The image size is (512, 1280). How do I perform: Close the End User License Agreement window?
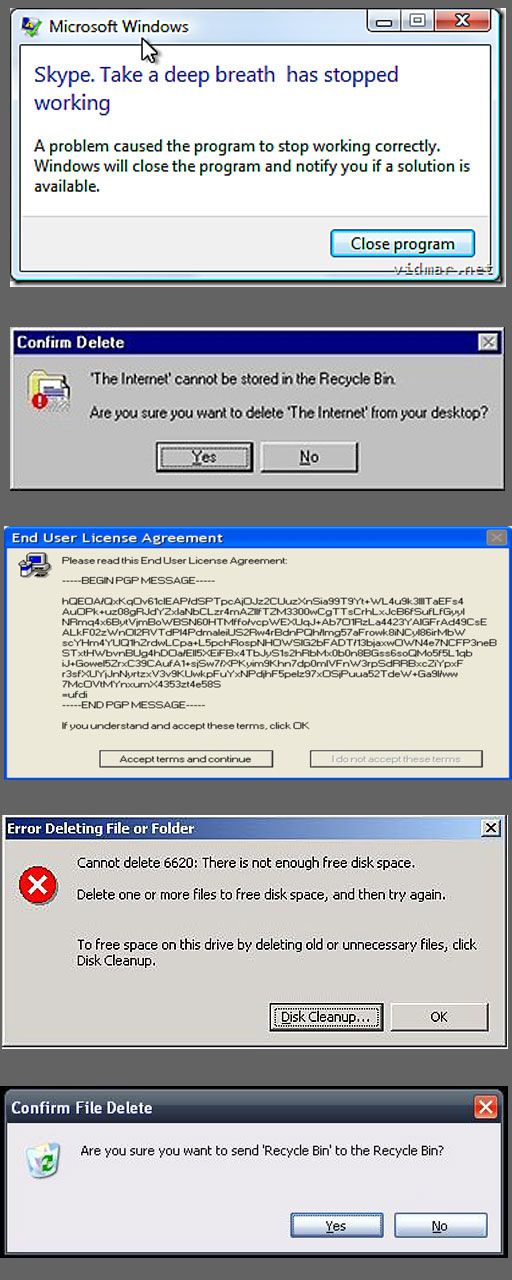(x=495, y=538)
